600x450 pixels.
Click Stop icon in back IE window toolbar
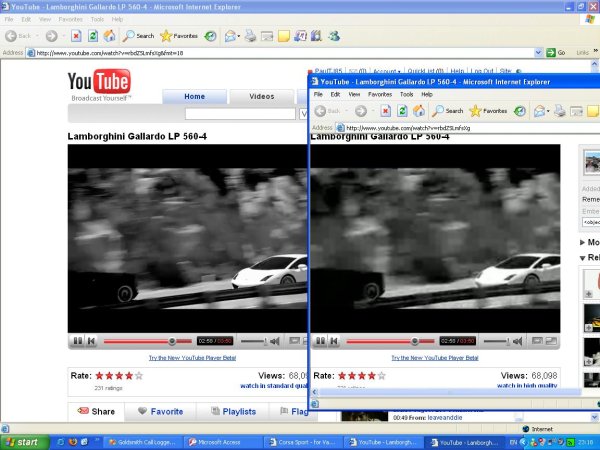point(76,36)
